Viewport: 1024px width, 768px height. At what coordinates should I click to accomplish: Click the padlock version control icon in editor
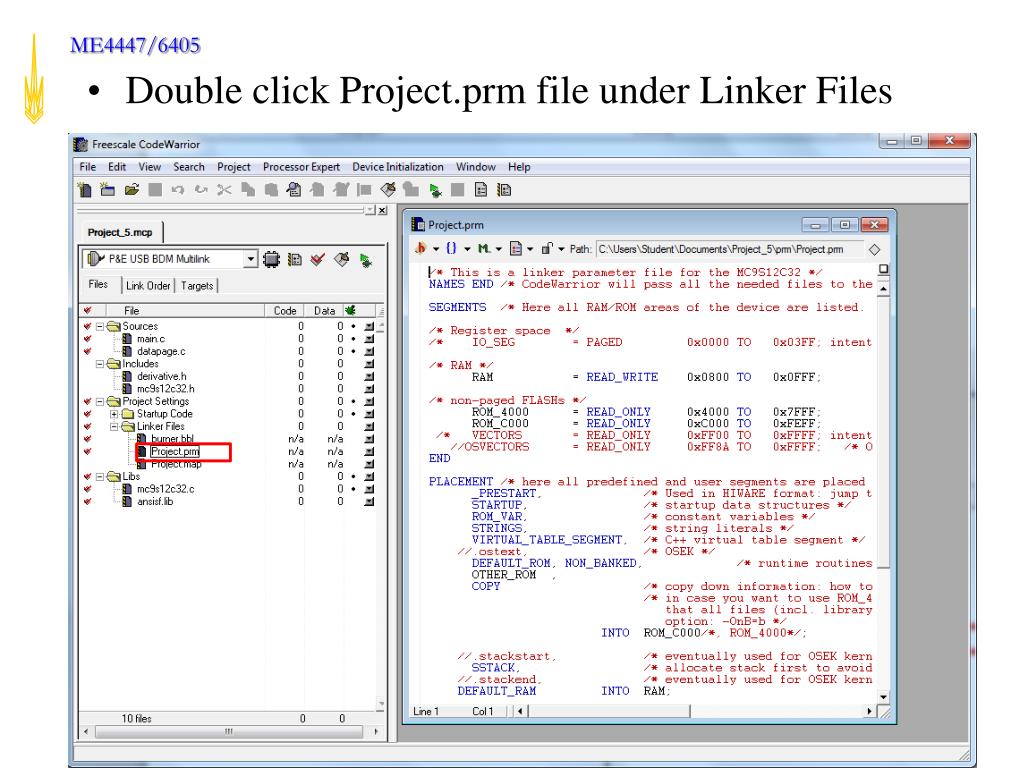(x=547, y=249)
